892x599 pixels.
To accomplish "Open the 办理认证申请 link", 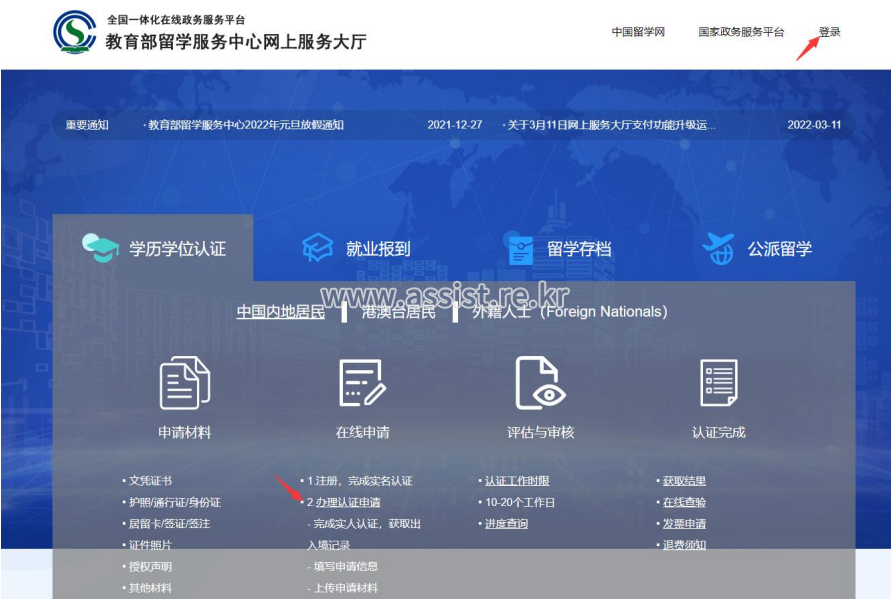I will (x=347, y=502).
